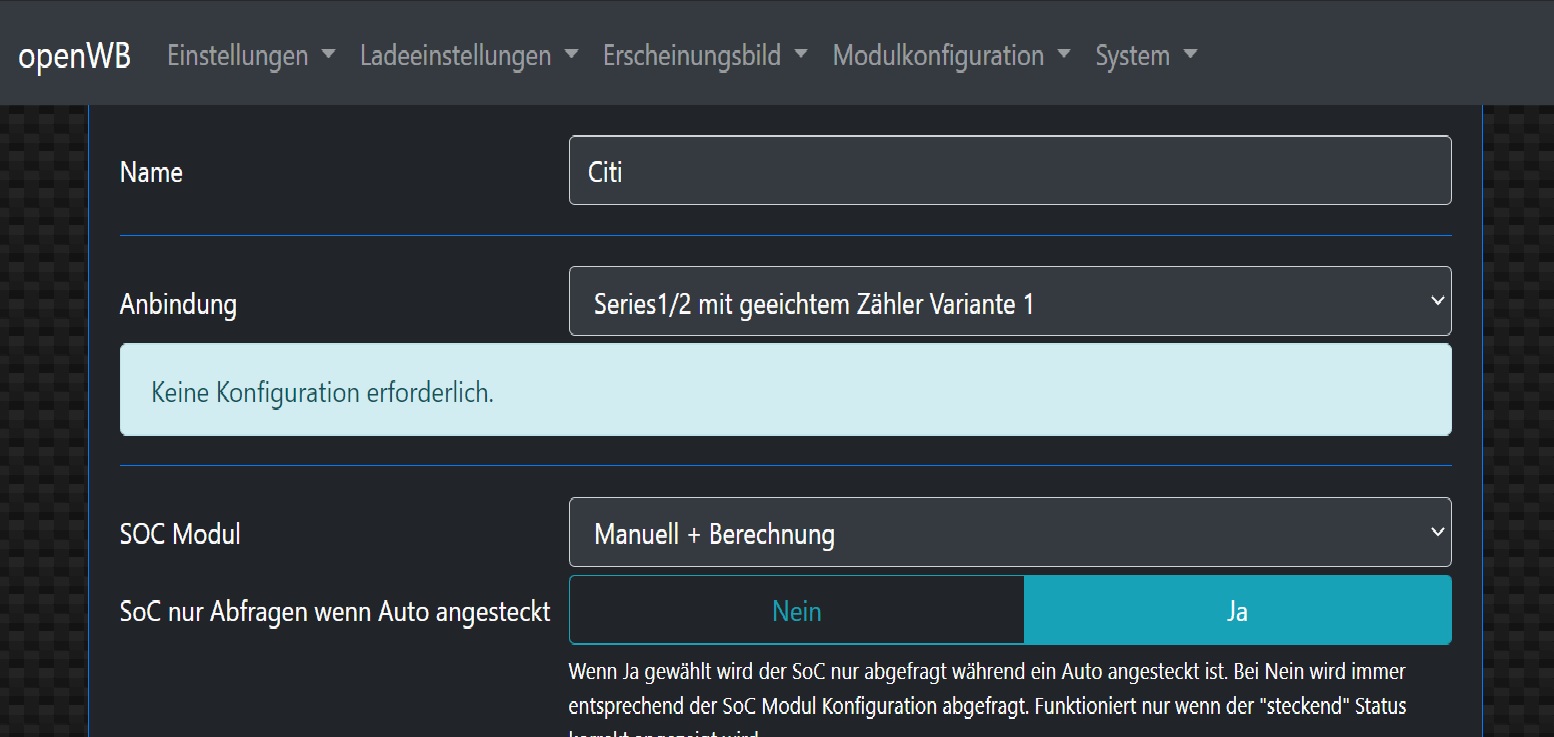Viewport: 1554px width, 737px height.
Task: Open the System menu
Action: click(x=1132, y=55)
